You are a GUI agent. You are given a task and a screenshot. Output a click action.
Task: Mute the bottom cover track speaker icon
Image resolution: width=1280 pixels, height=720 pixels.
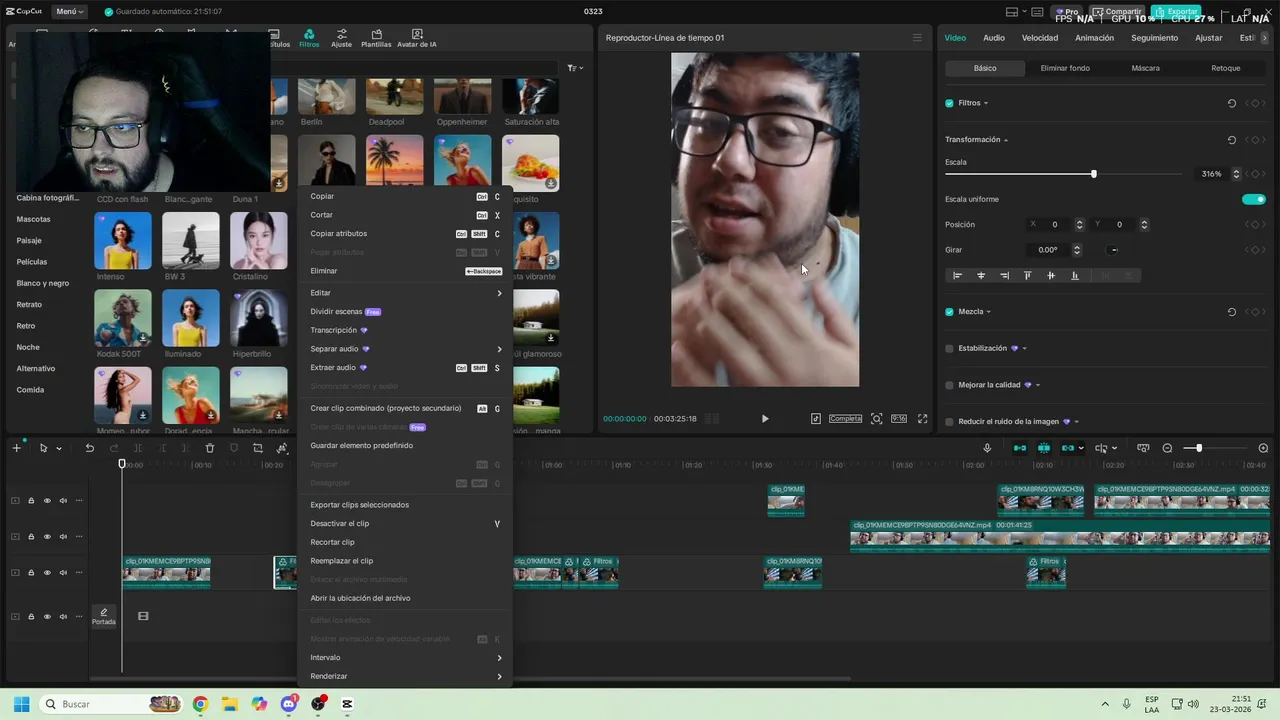(63, 616)
